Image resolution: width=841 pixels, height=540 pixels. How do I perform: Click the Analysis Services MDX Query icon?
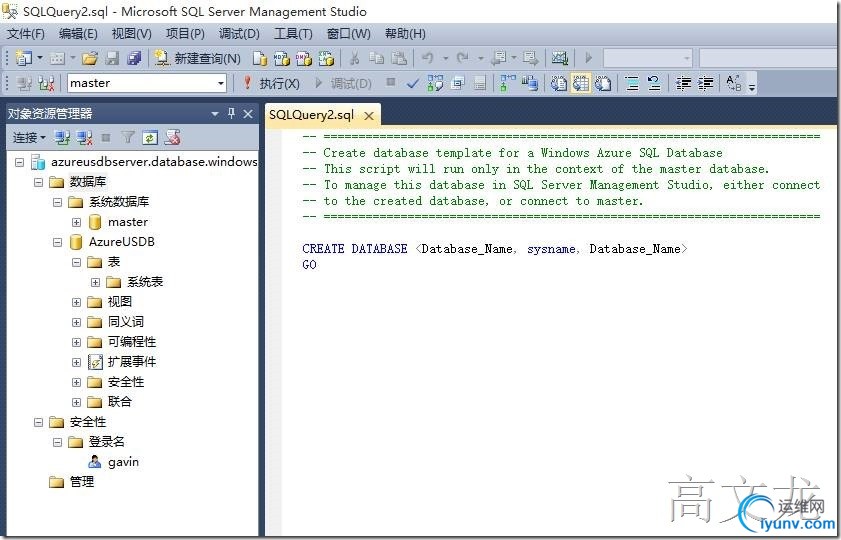pyautogui.click(x=282, y=58)
